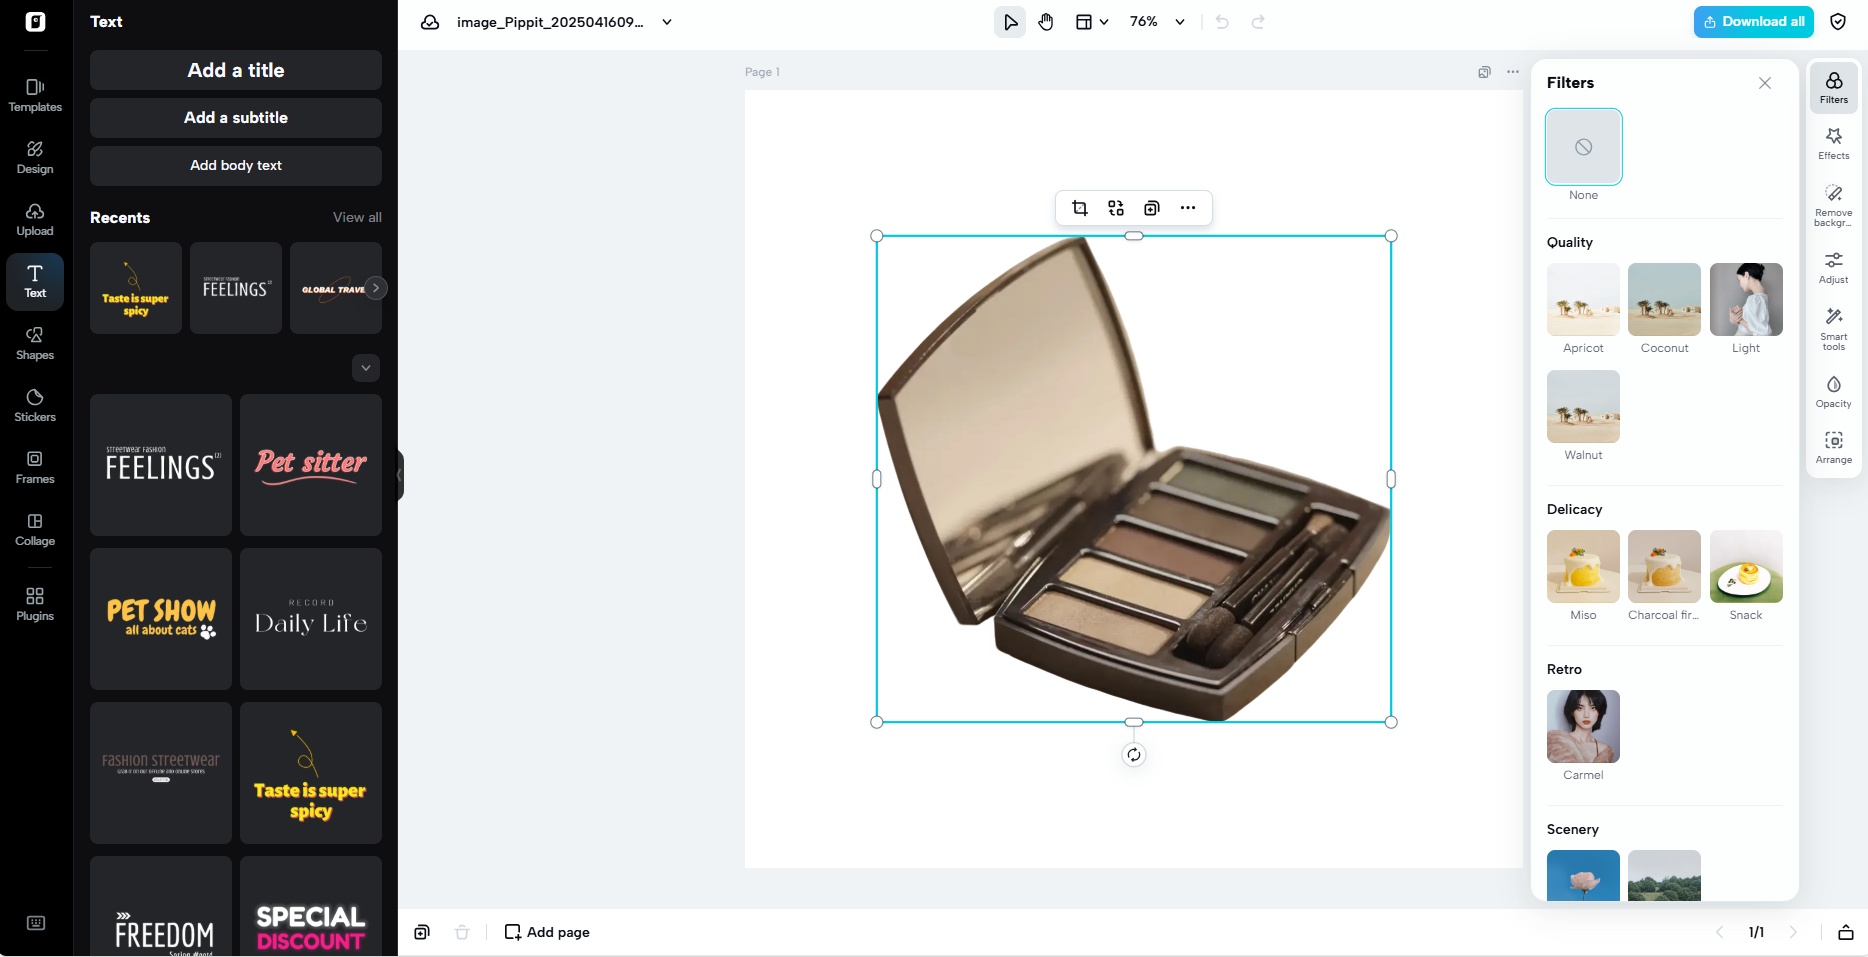
Task: Click the keyboard shortcuts icon
Action: tap(36, 923)
